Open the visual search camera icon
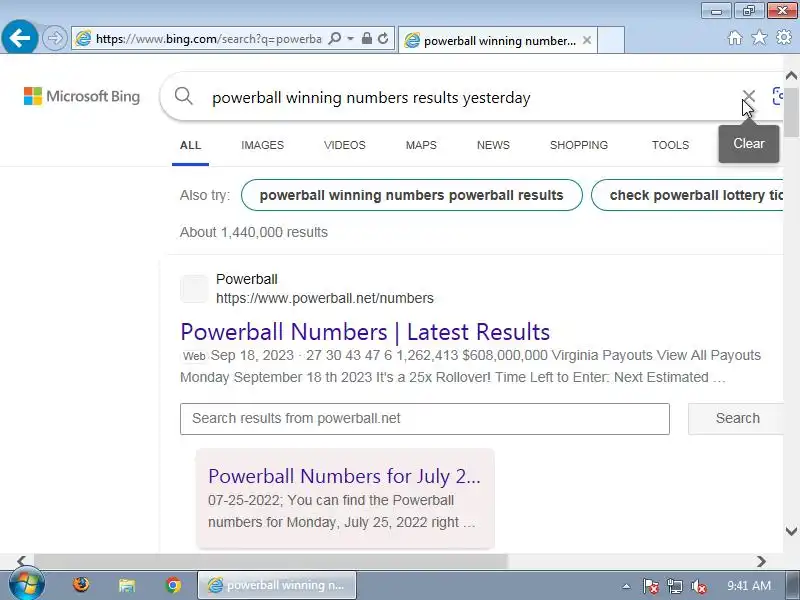This screenshot has height=600, width=800. pos(777,96)
